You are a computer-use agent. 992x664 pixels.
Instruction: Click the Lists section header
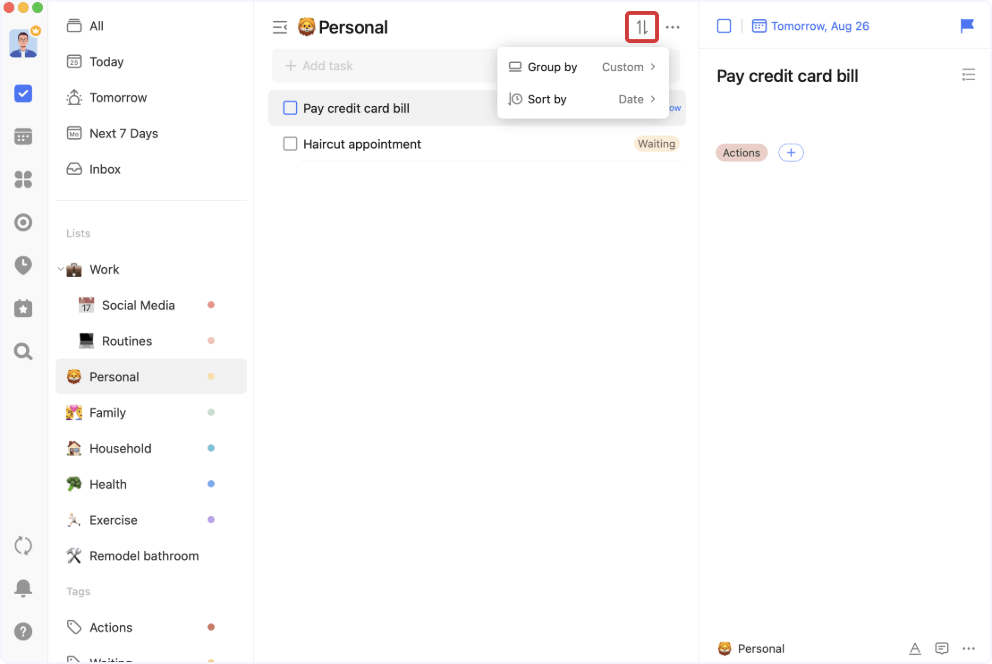tap(78, 233)
